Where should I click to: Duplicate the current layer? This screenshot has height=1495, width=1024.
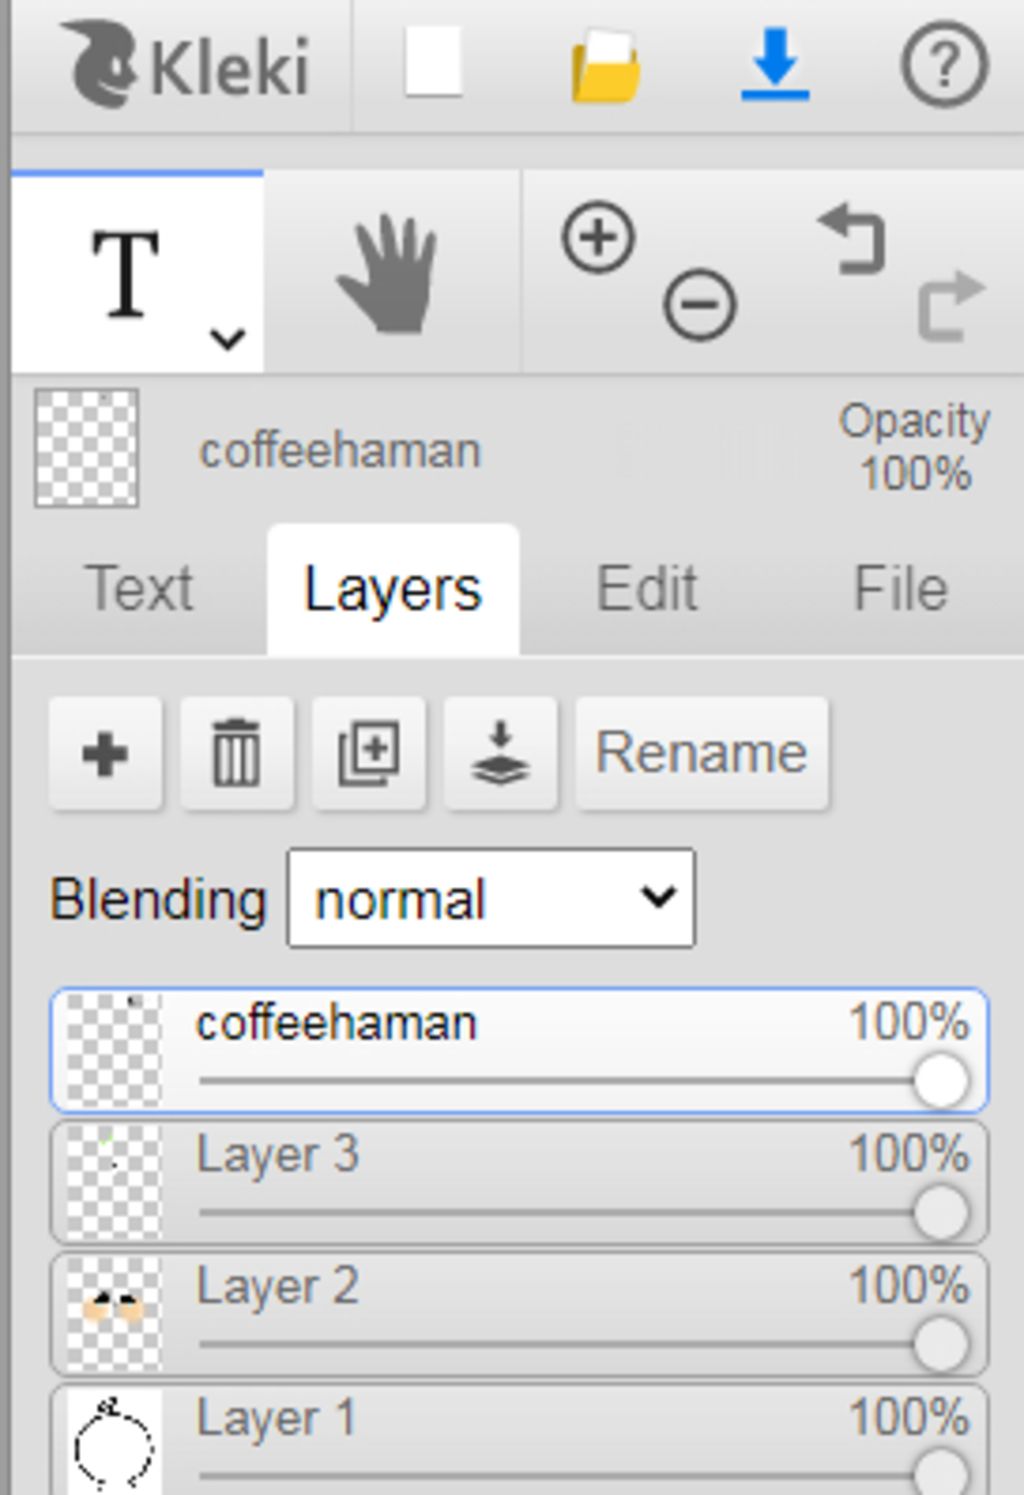click(x=369, y=753)
